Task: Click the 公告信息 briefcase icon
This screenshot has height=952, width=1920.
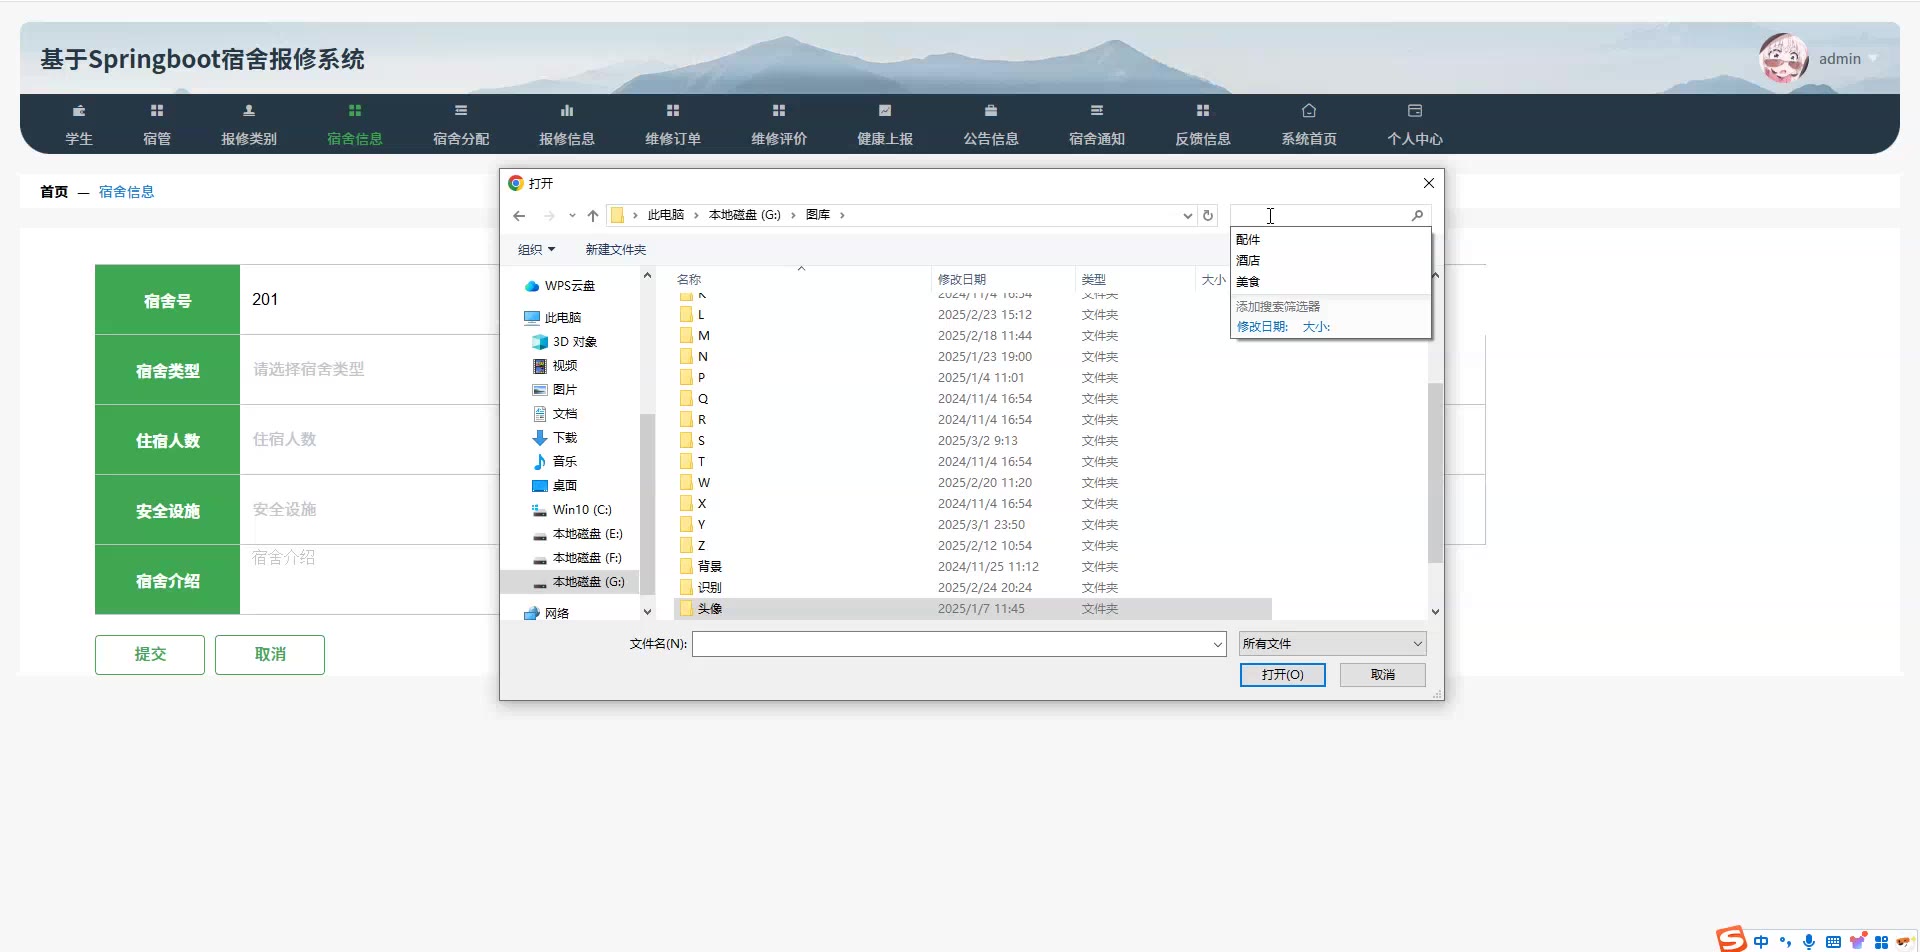Action: 991,111
